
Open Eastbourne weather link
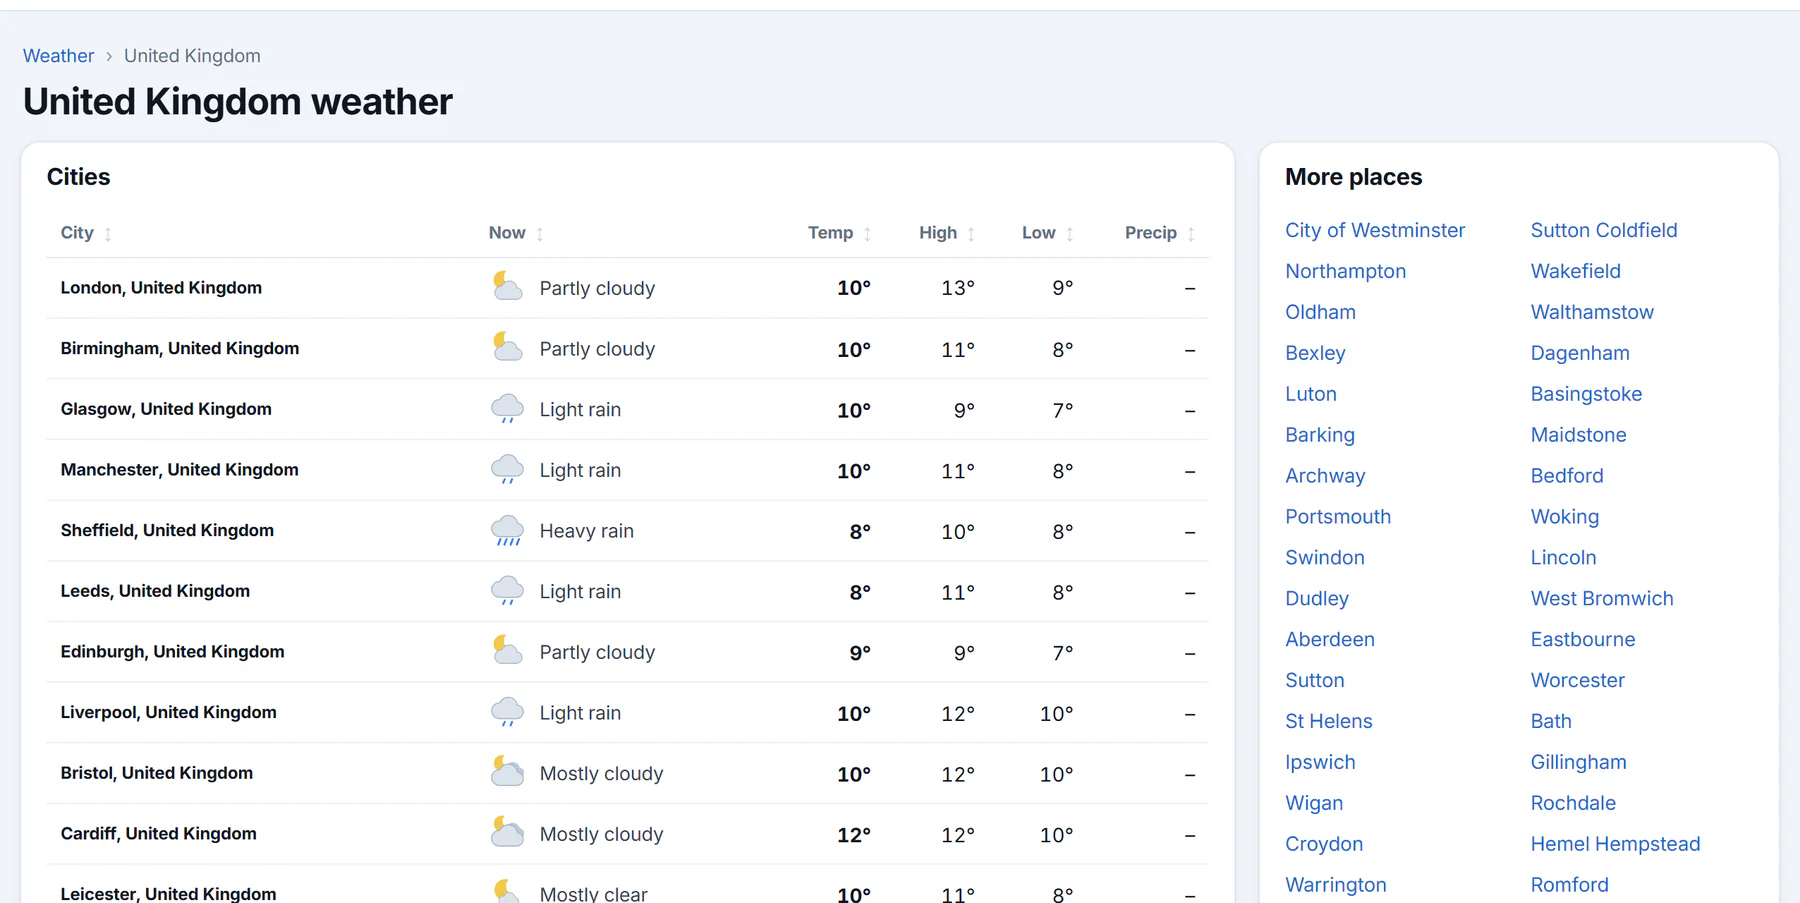pos(1583,640)
